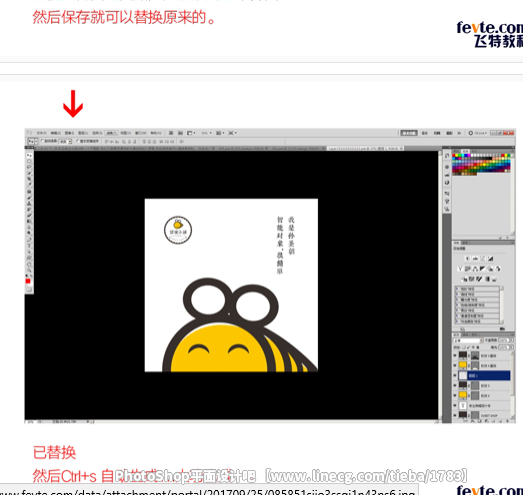This screenshot has height=495, width=523.
Task: Toggle lock all in Layers panel
Action: click(477, 347)
